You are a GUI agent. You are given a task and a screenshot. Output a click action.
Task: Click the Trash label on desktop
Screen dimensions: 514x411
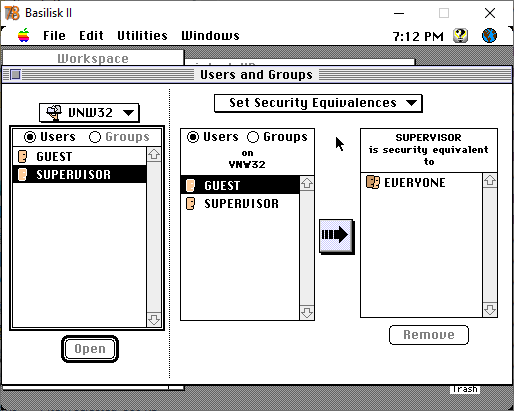pos(465,389)
